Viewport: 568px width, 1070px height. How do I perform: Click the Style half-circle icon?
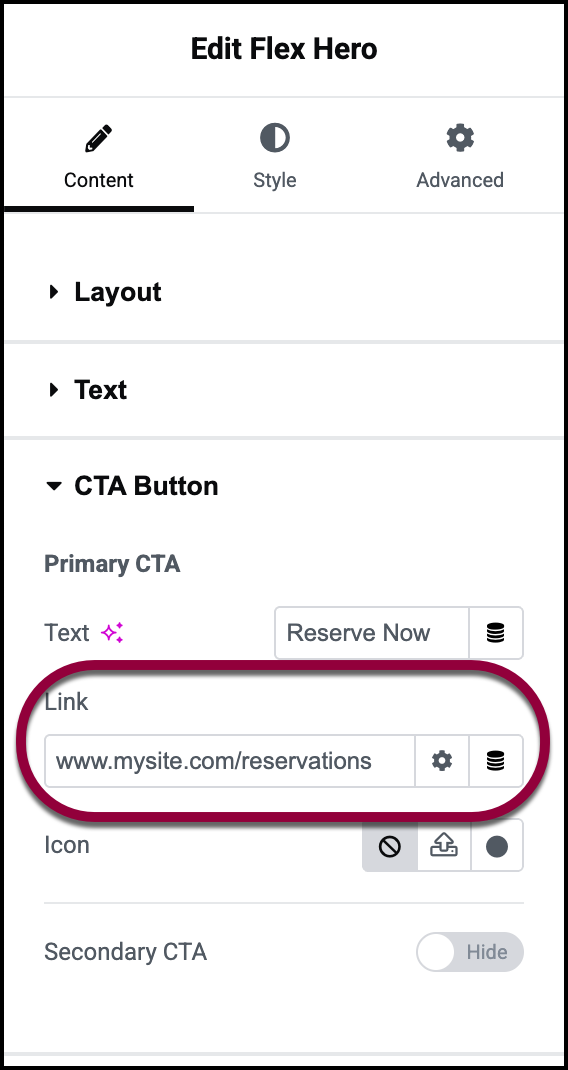[x=274, y=138]
